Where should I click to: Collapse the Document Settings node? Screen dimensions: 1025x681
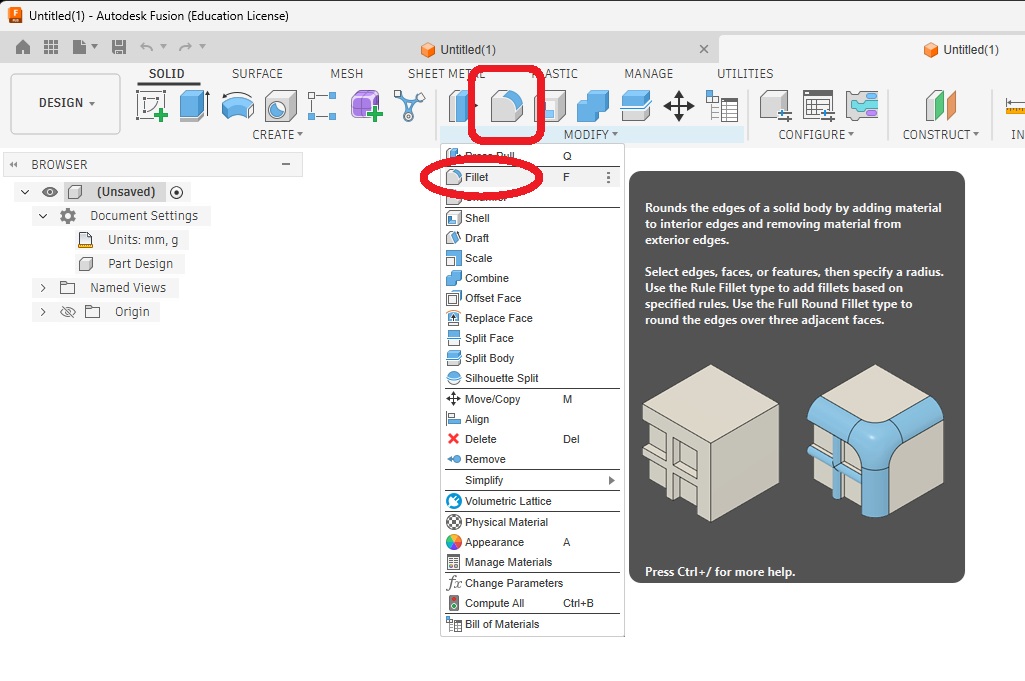tap(43, 216)
